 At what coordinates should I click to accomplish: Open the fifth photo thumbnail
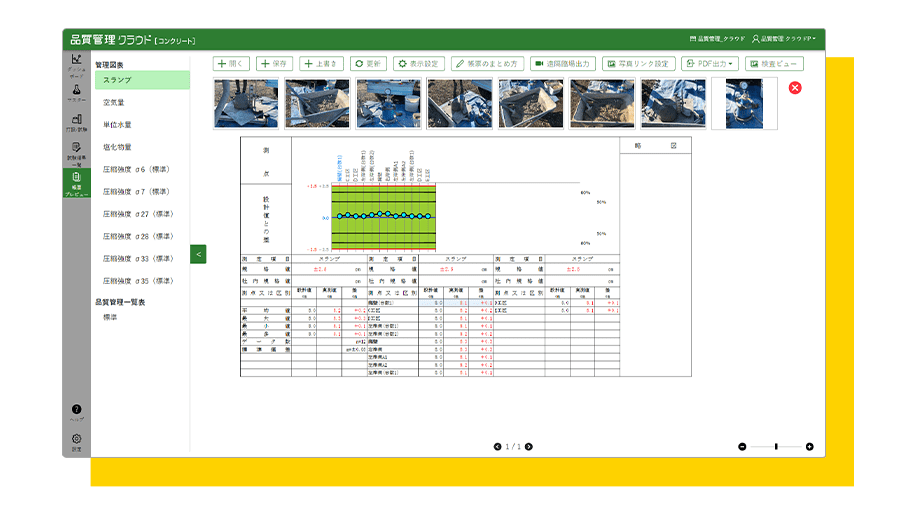point(531,103)
